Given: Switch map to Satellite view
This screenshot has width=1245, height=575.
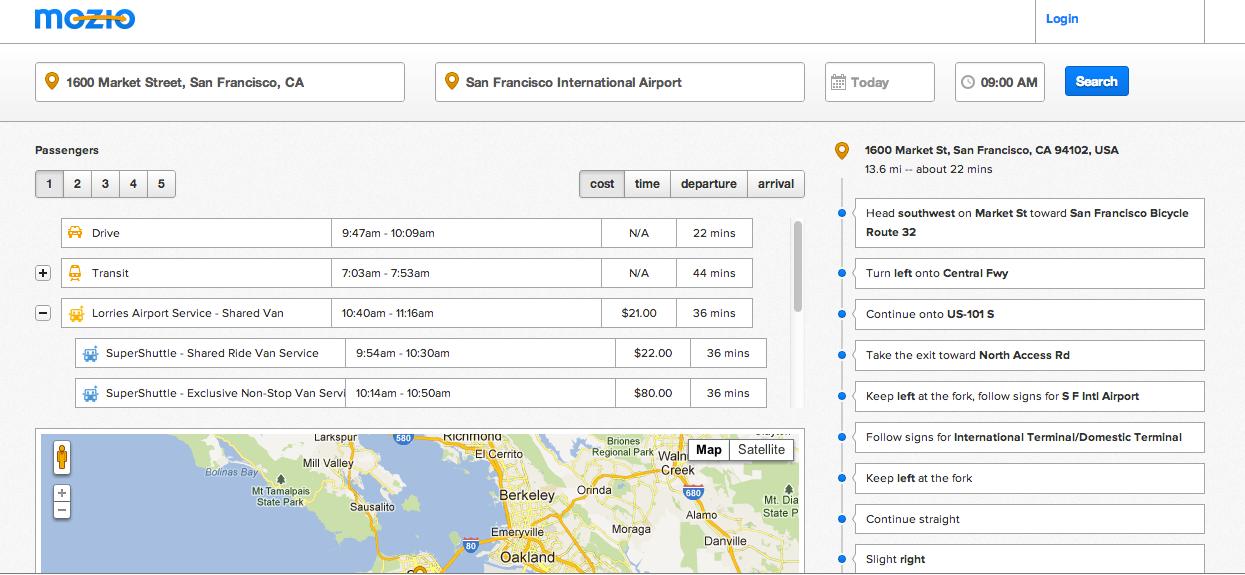Looking at the screenshot, I should click(762, 450).
